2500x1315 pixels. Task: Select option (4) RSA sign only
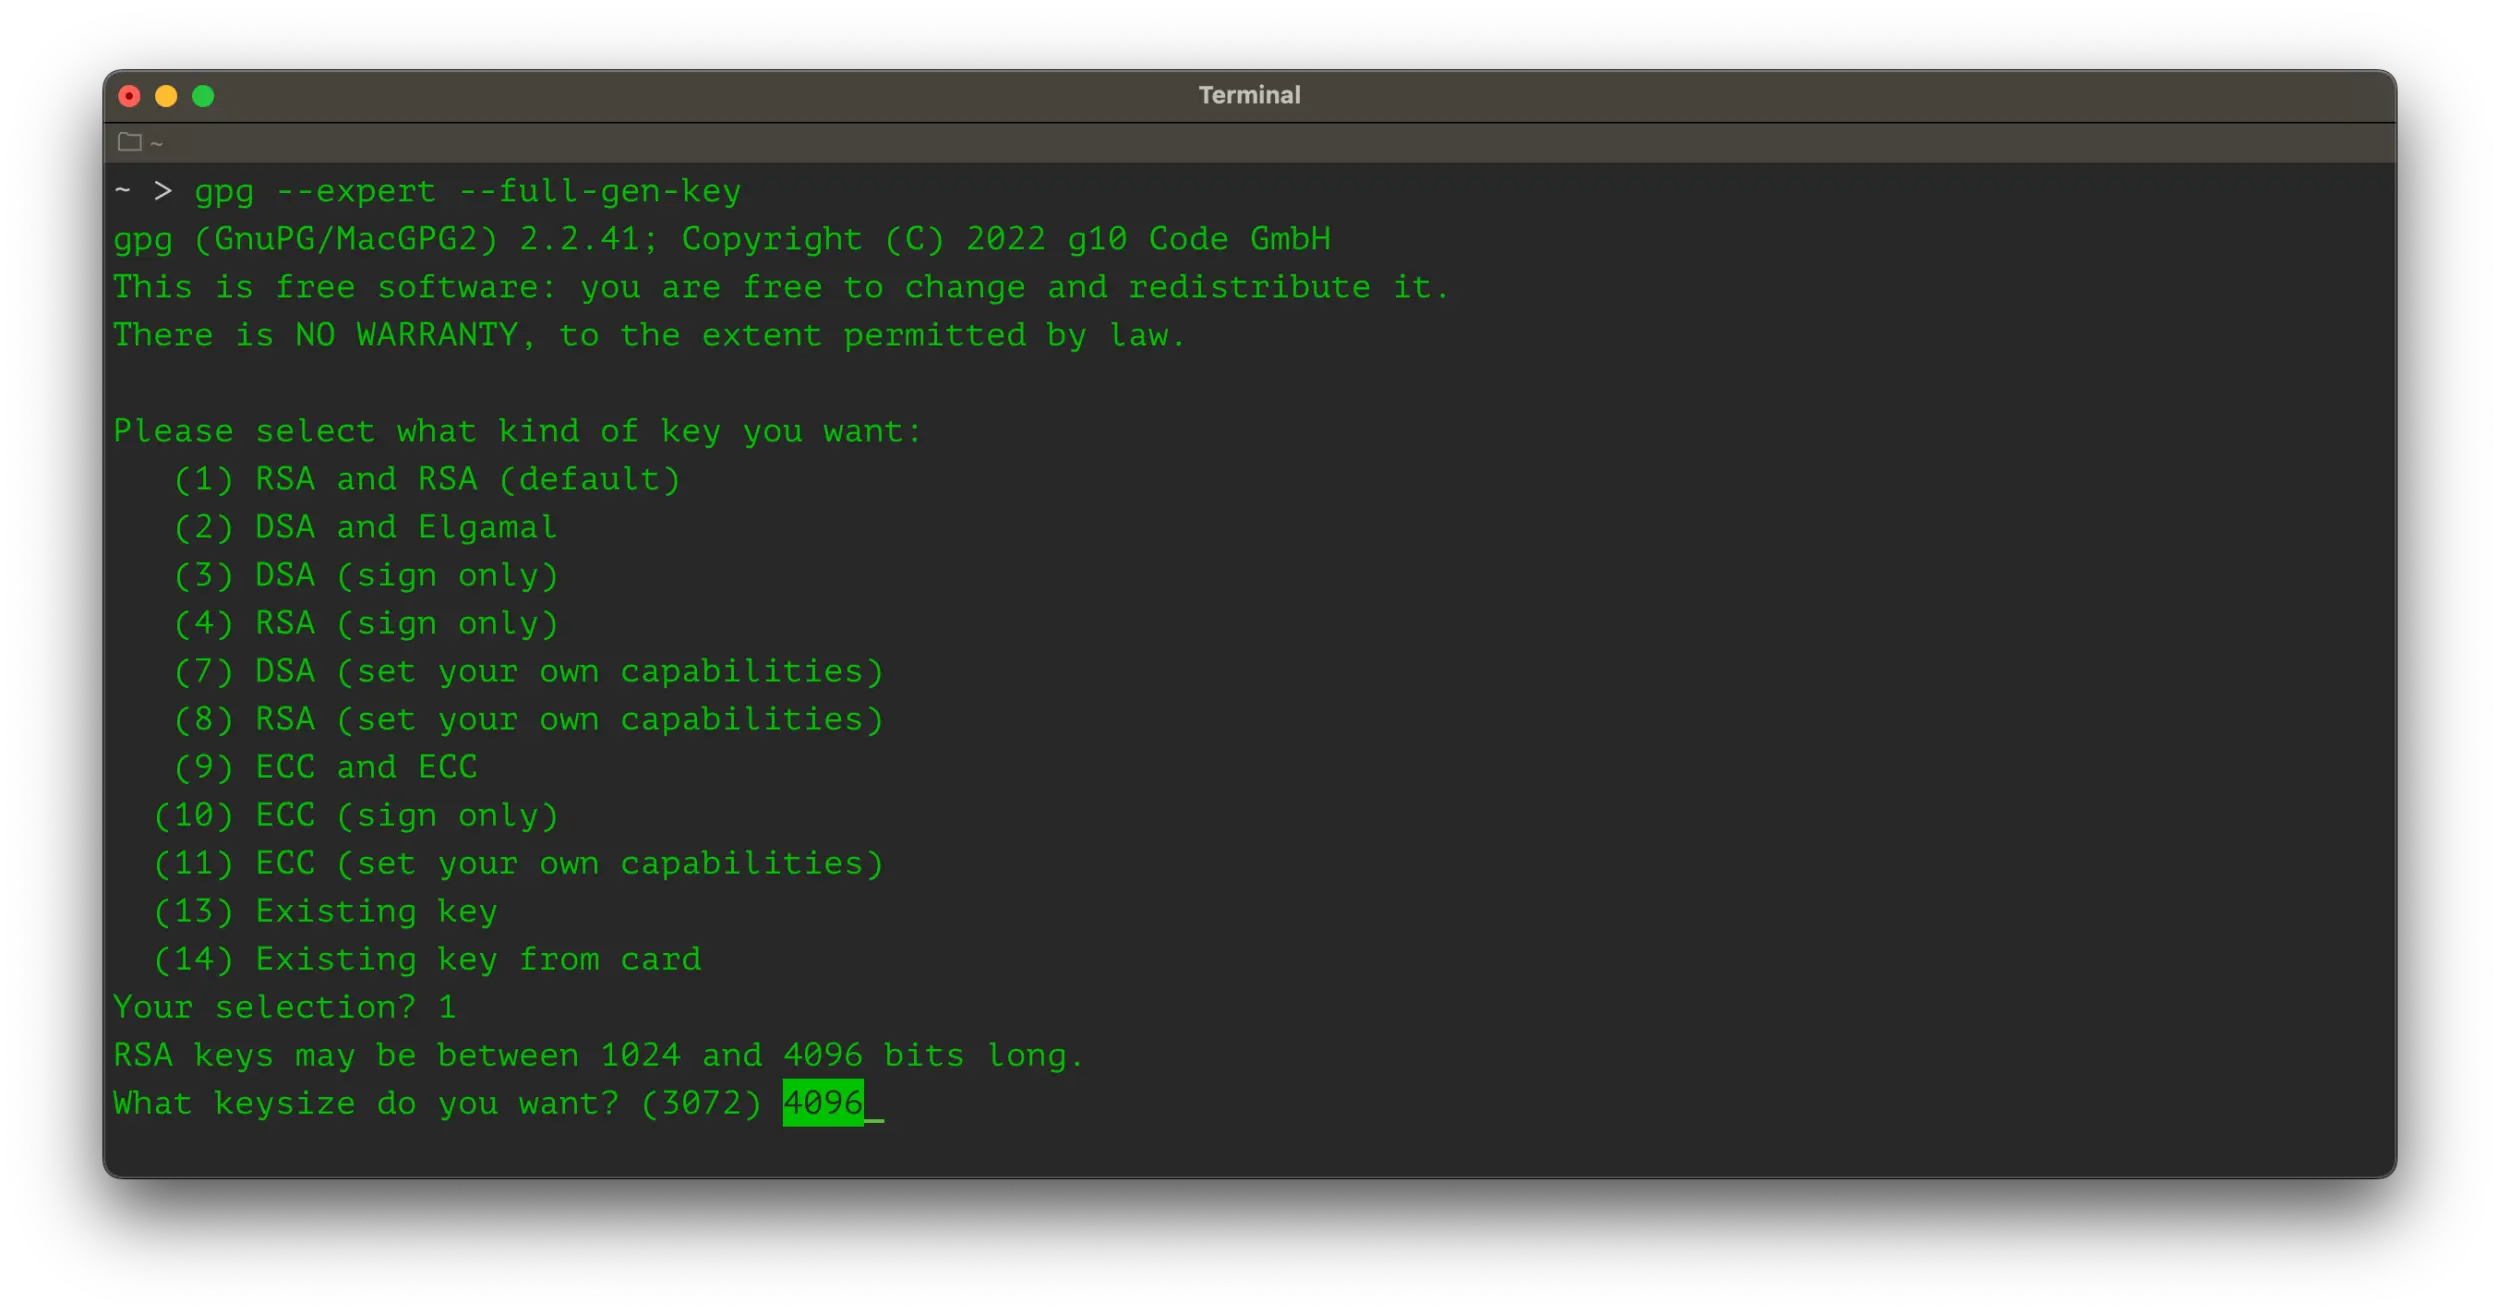click(x=365, y=623)
